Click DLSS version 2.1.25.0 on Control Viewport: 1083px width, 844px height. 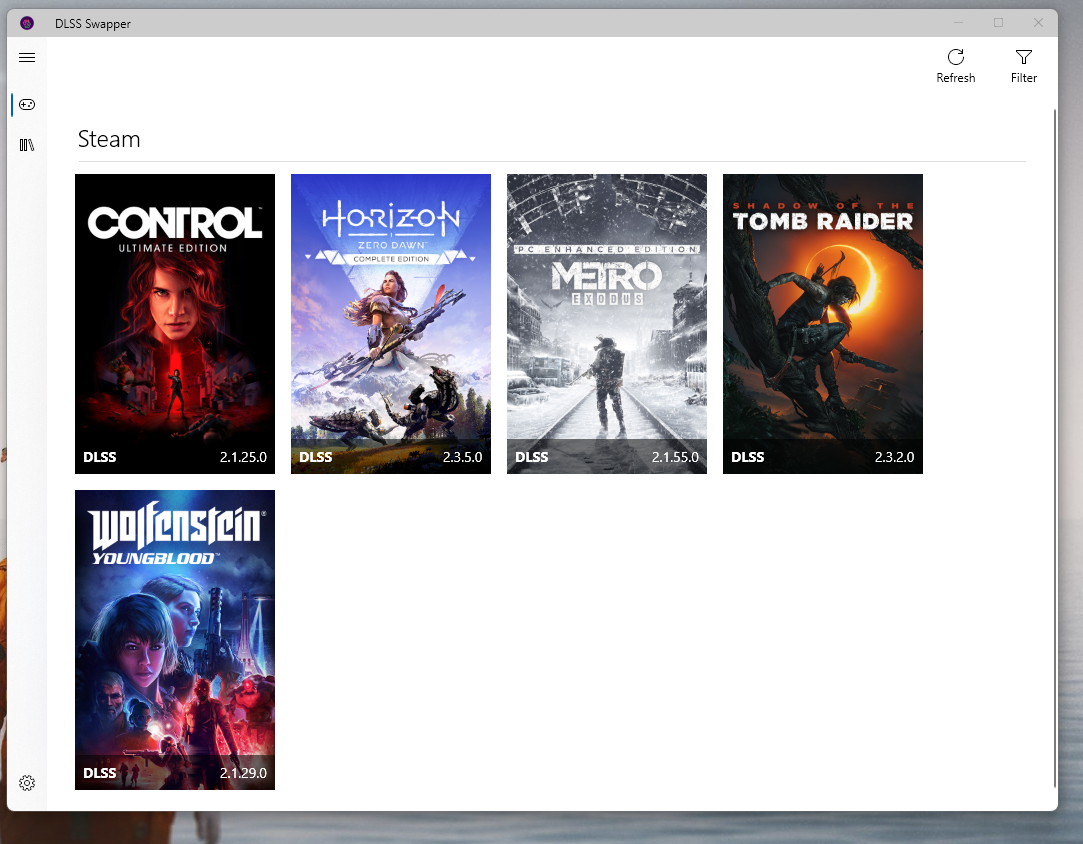coord(243,457)
